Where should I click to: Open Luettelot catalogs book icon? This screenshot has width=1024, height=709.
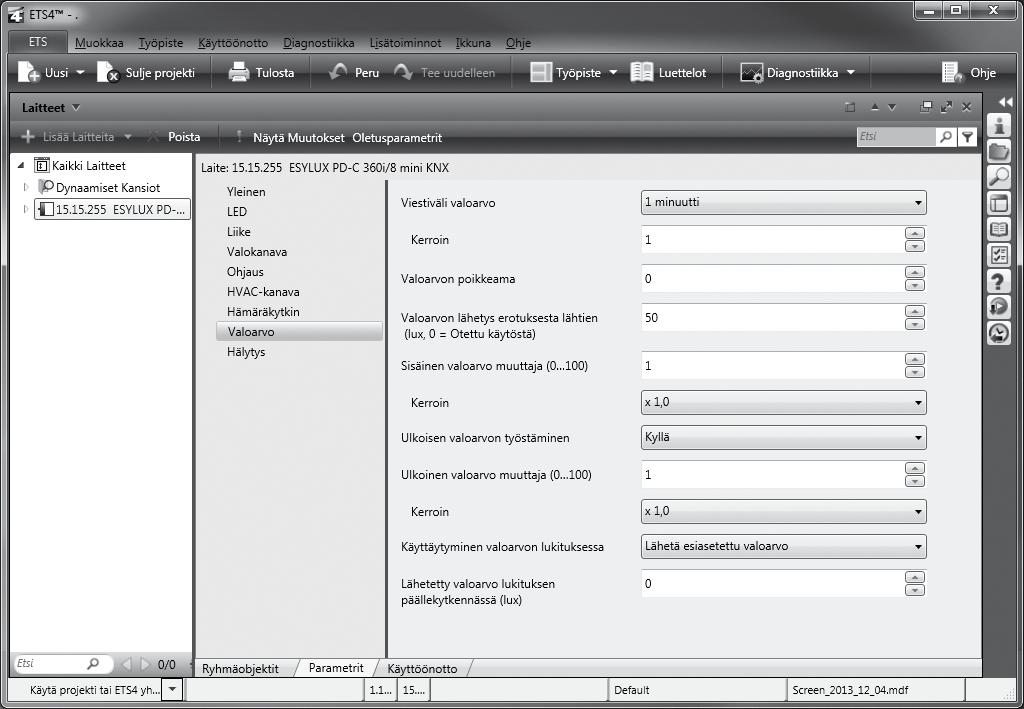(x=641, y=72)
